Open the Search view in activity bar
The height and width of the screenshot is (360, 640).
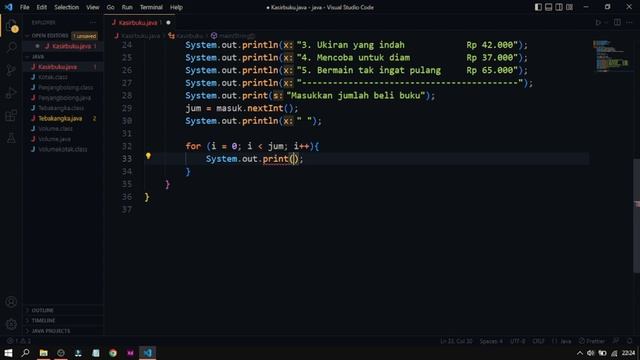pyautogui.click(x=11, y=47)
